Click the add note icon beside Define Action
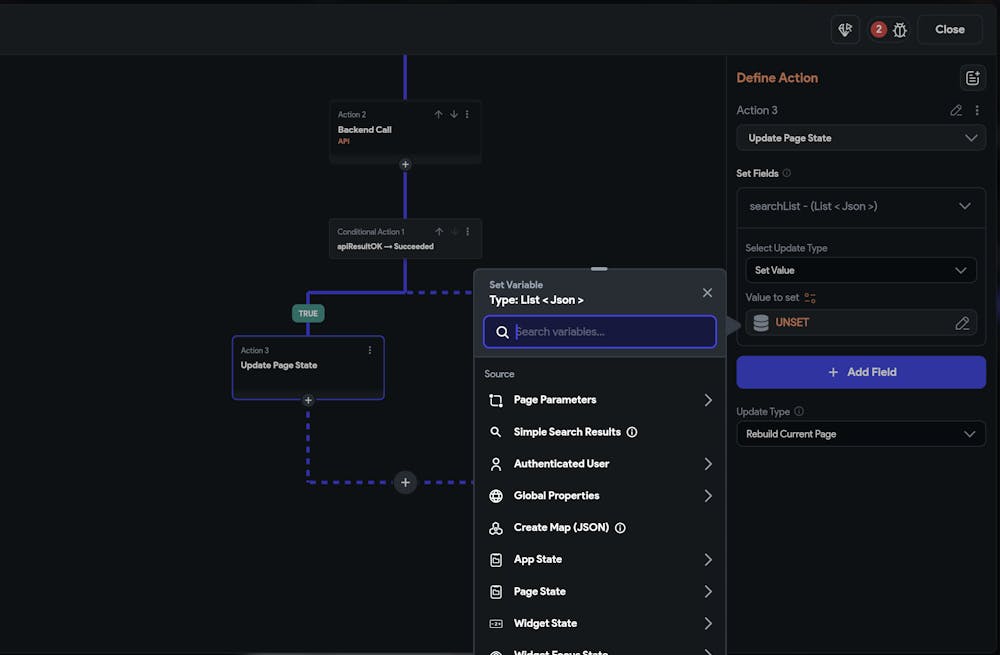 click(x=971, y=78)
